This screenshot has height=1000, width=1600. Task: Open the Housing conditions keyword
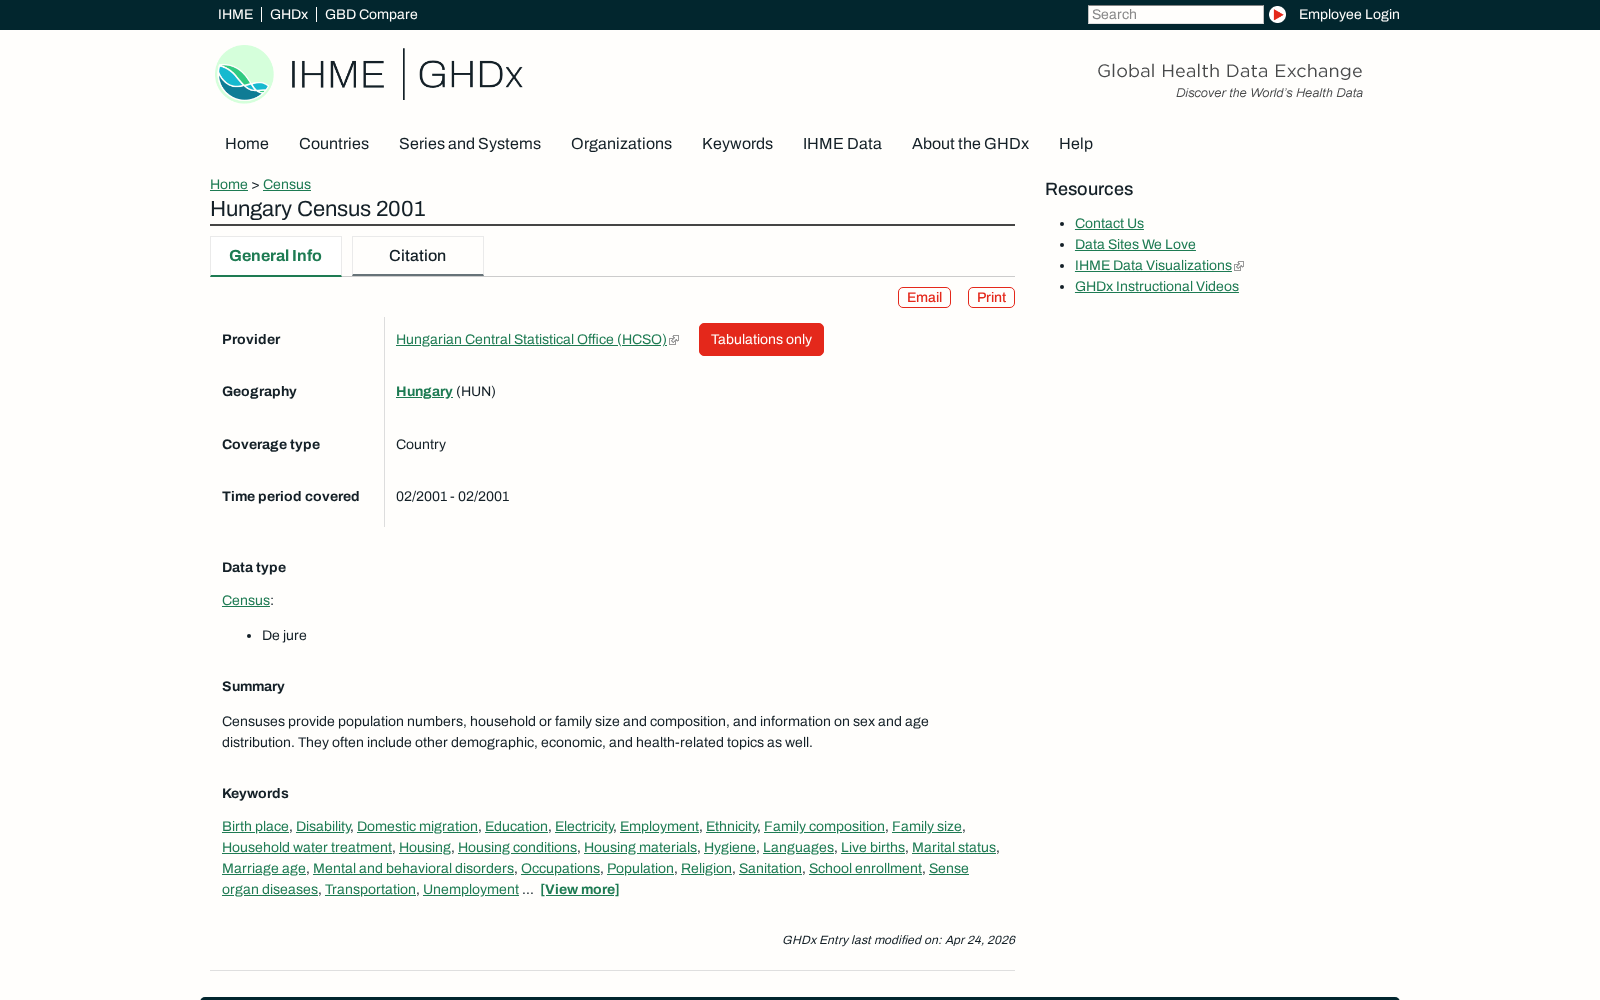click(x=517, y=848)
